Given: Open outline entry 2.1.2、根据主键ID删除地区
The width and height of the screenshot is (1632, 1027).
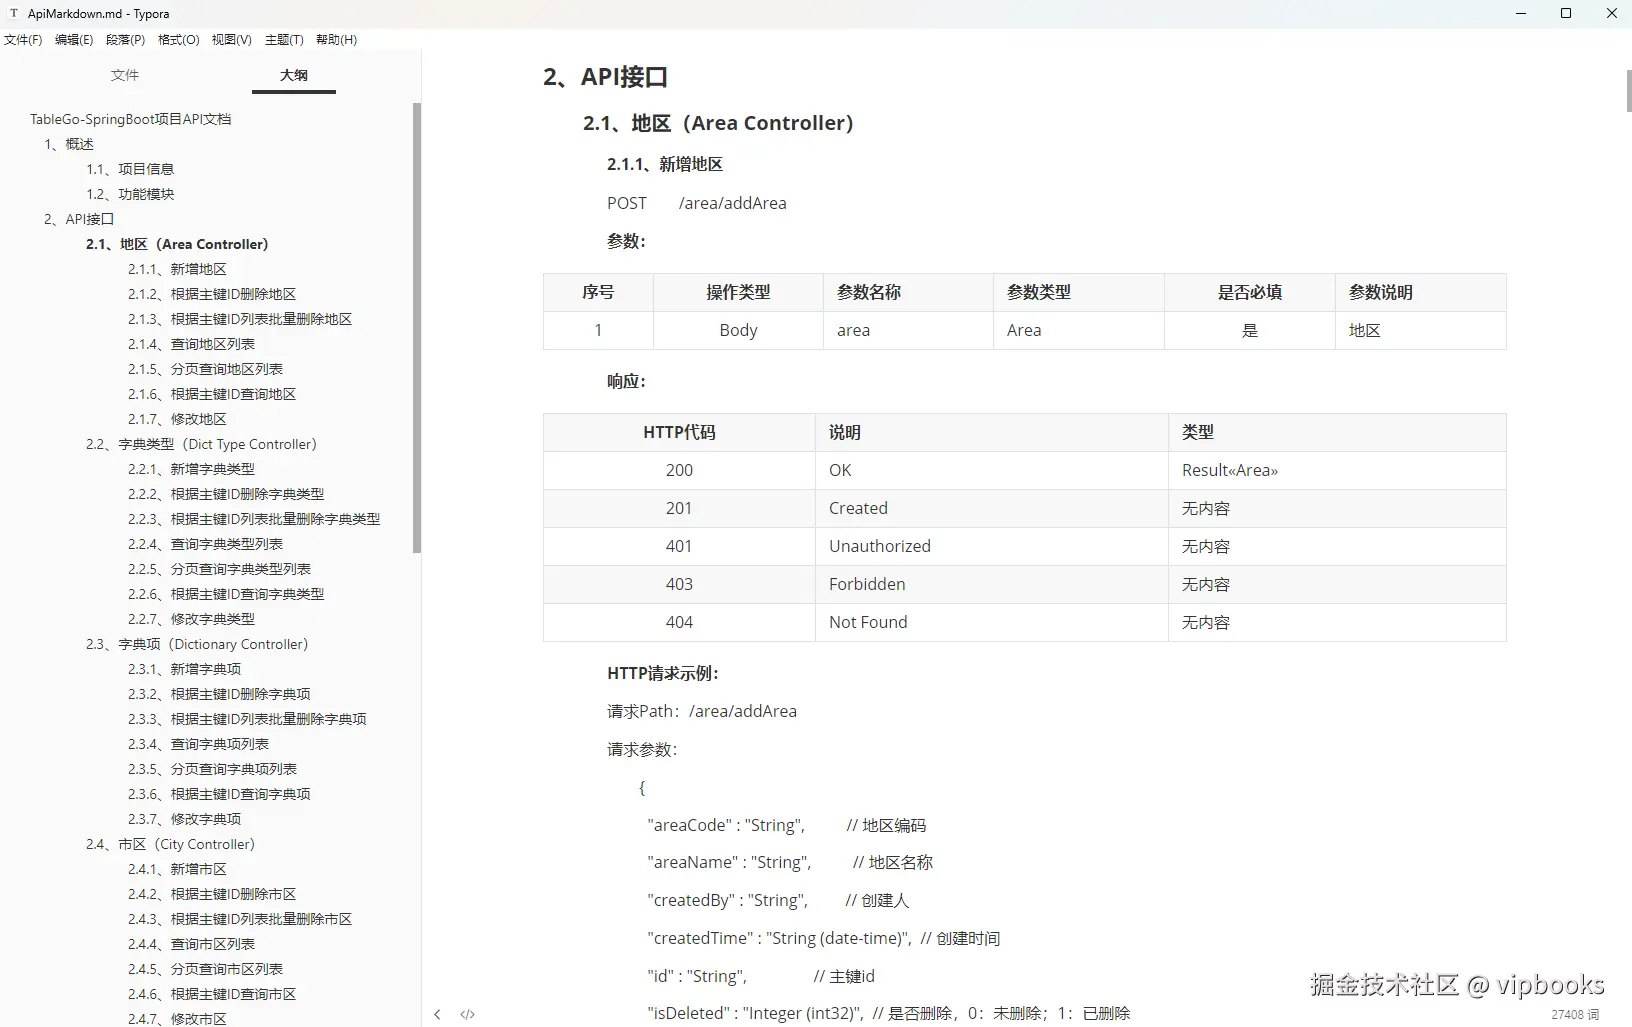Looking at the screenshot, I should tap(212, 294).
